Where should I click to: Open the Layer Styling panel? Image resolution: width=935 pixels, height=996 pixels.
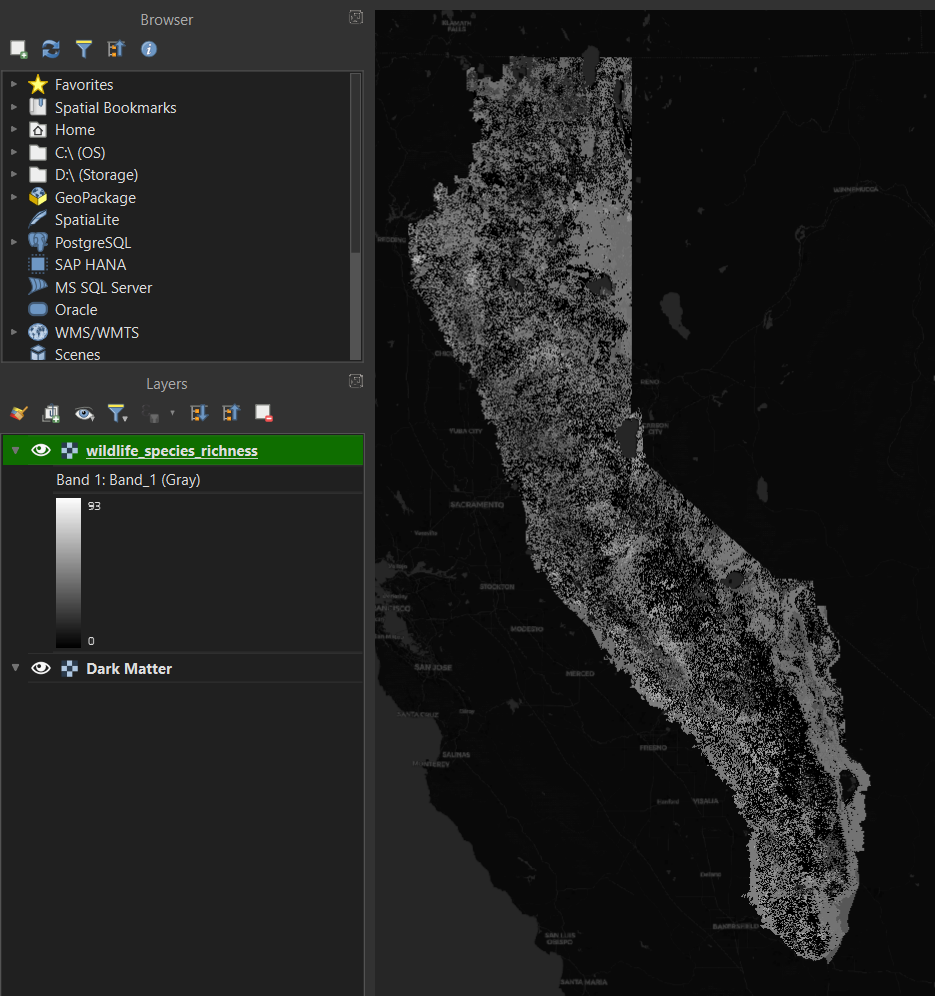point(17,412)
